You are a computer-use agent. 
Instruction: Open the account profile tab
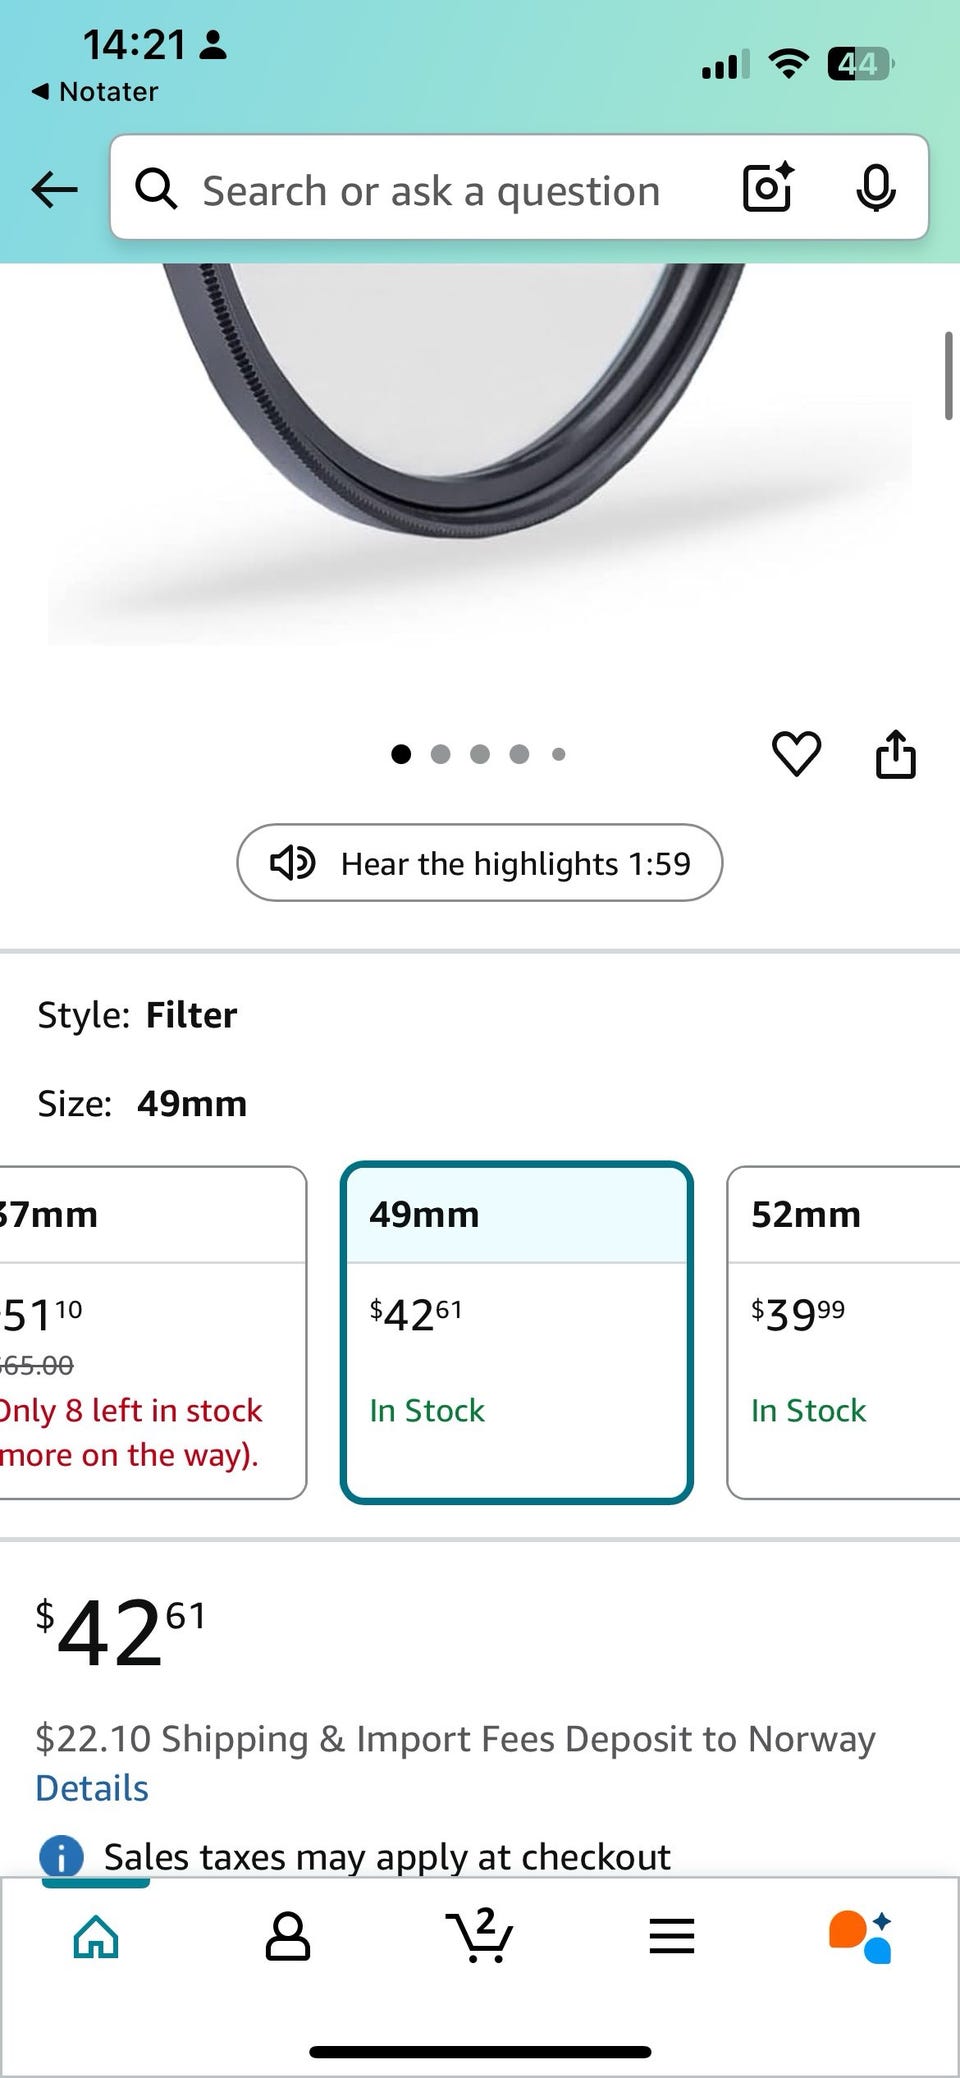287,1938
